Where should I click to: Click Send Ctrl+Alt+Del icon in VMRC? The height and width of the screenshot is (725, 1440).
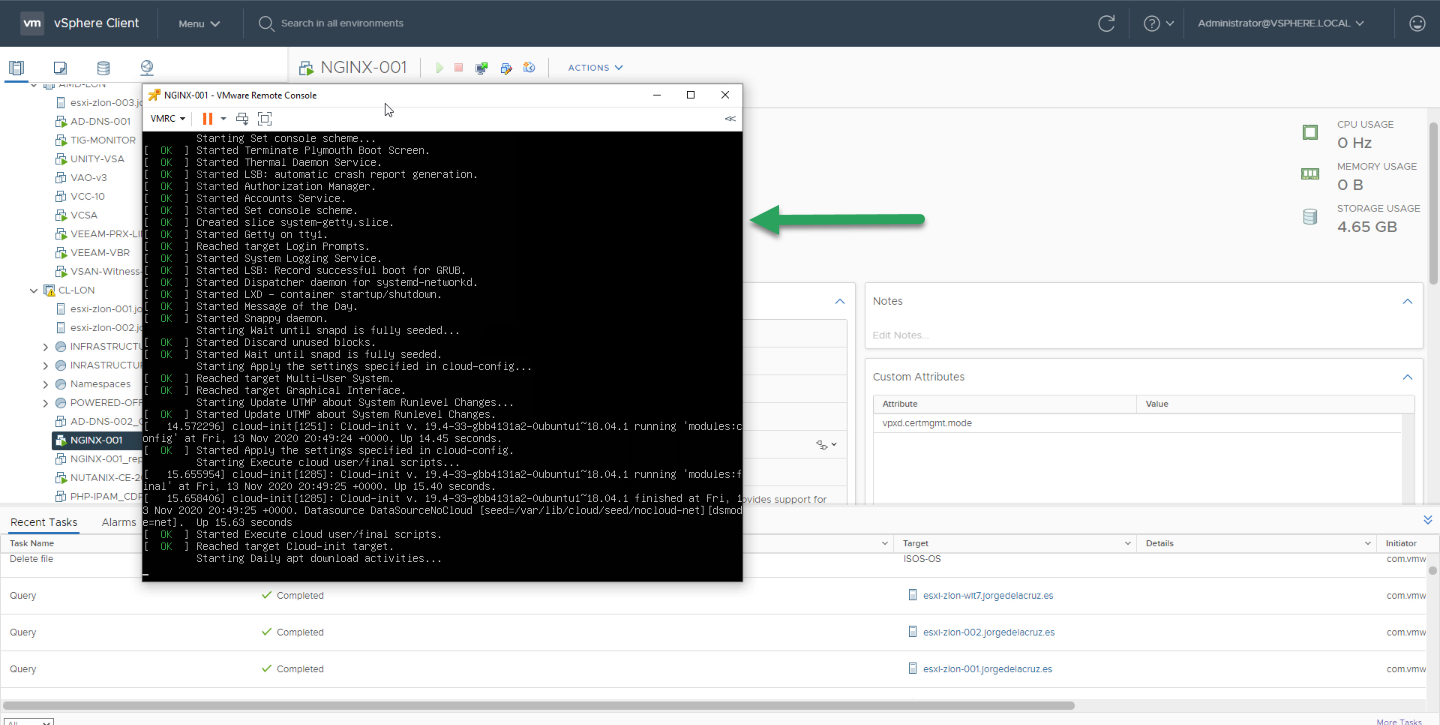point(242,118)
